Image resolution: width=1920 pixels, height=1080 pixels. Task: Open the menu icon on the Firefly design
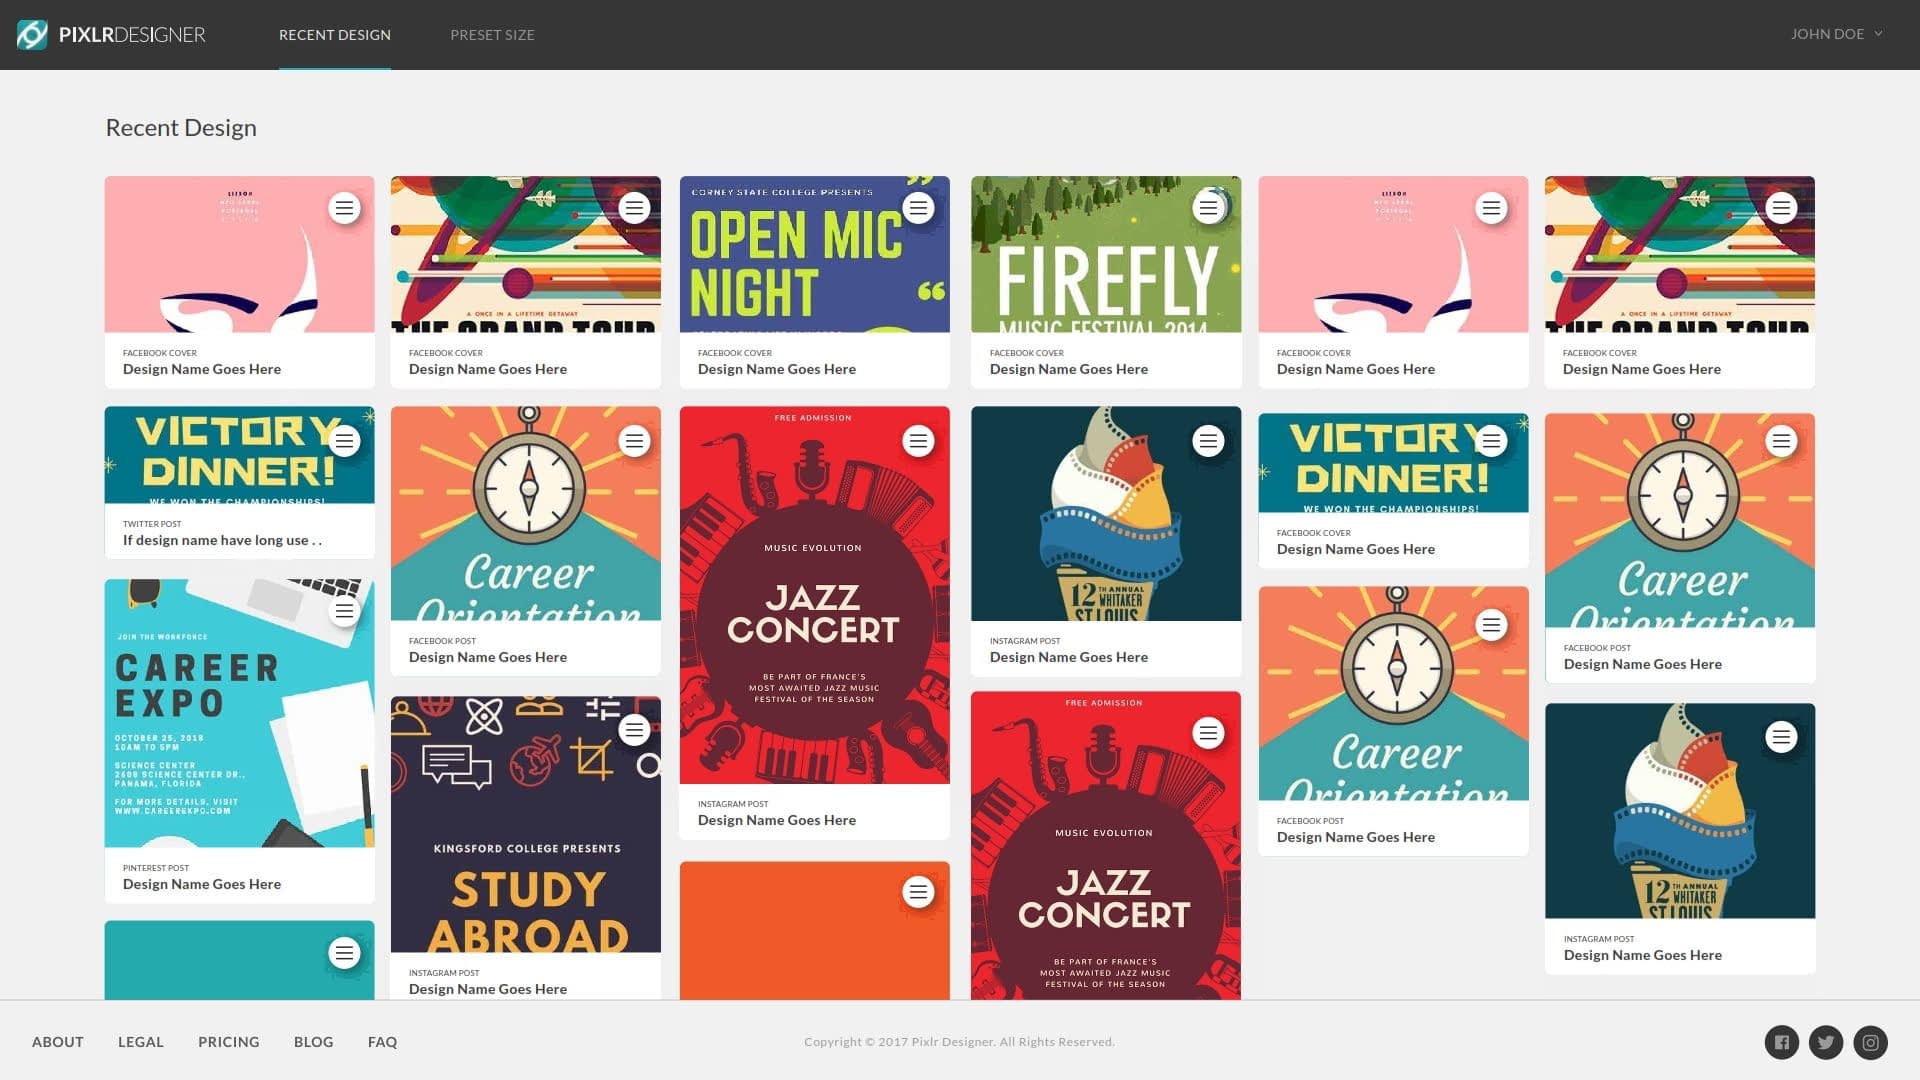1208,208
